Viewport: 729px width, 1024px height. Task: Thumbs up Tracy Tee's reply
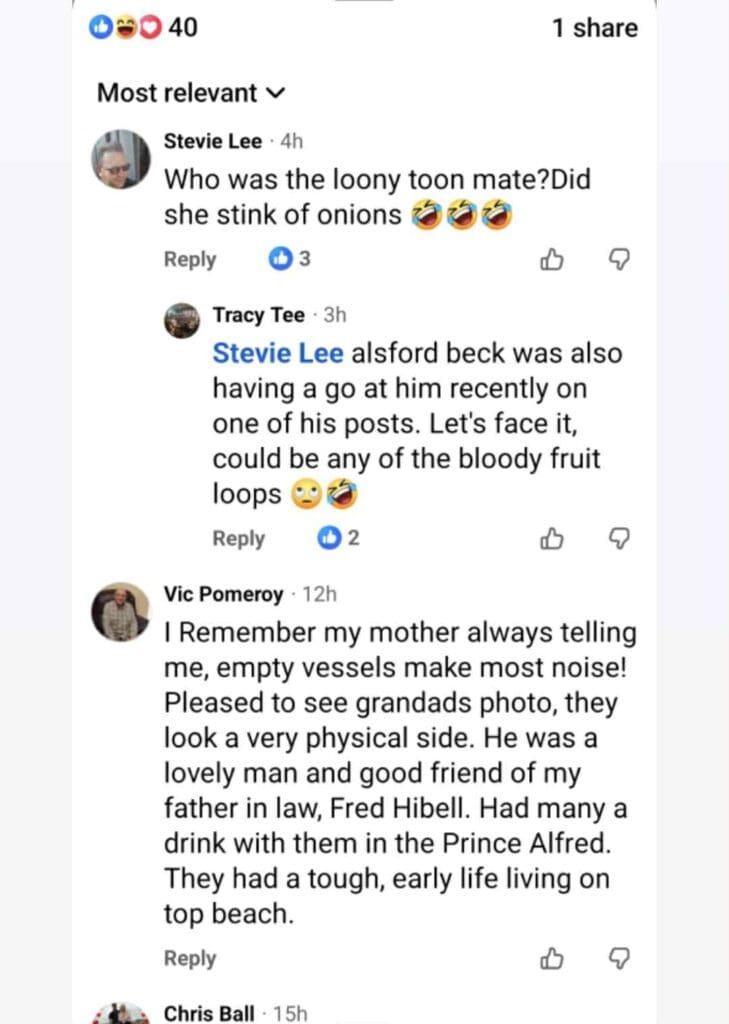coord(551,539)
